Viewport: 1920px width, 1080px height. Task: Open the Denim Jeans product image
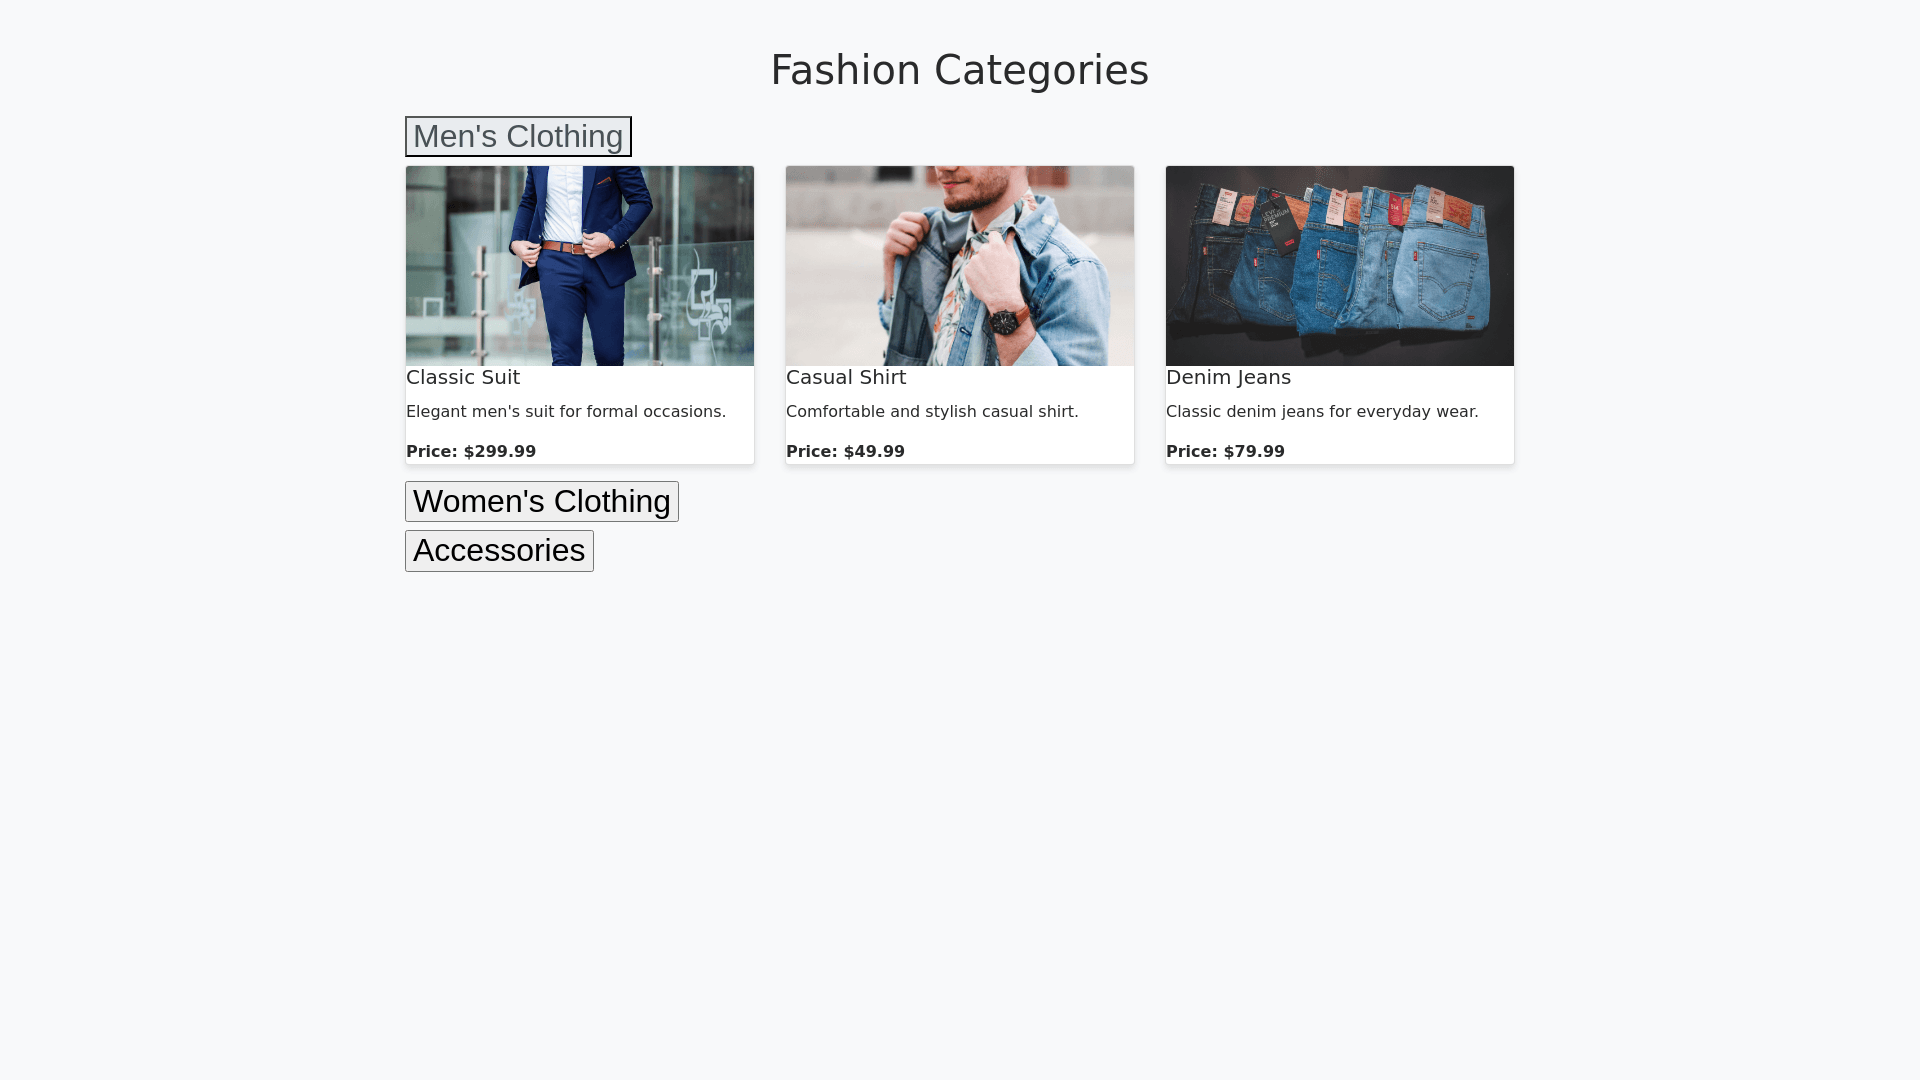pyautogui.click(x=1340, y=265)
